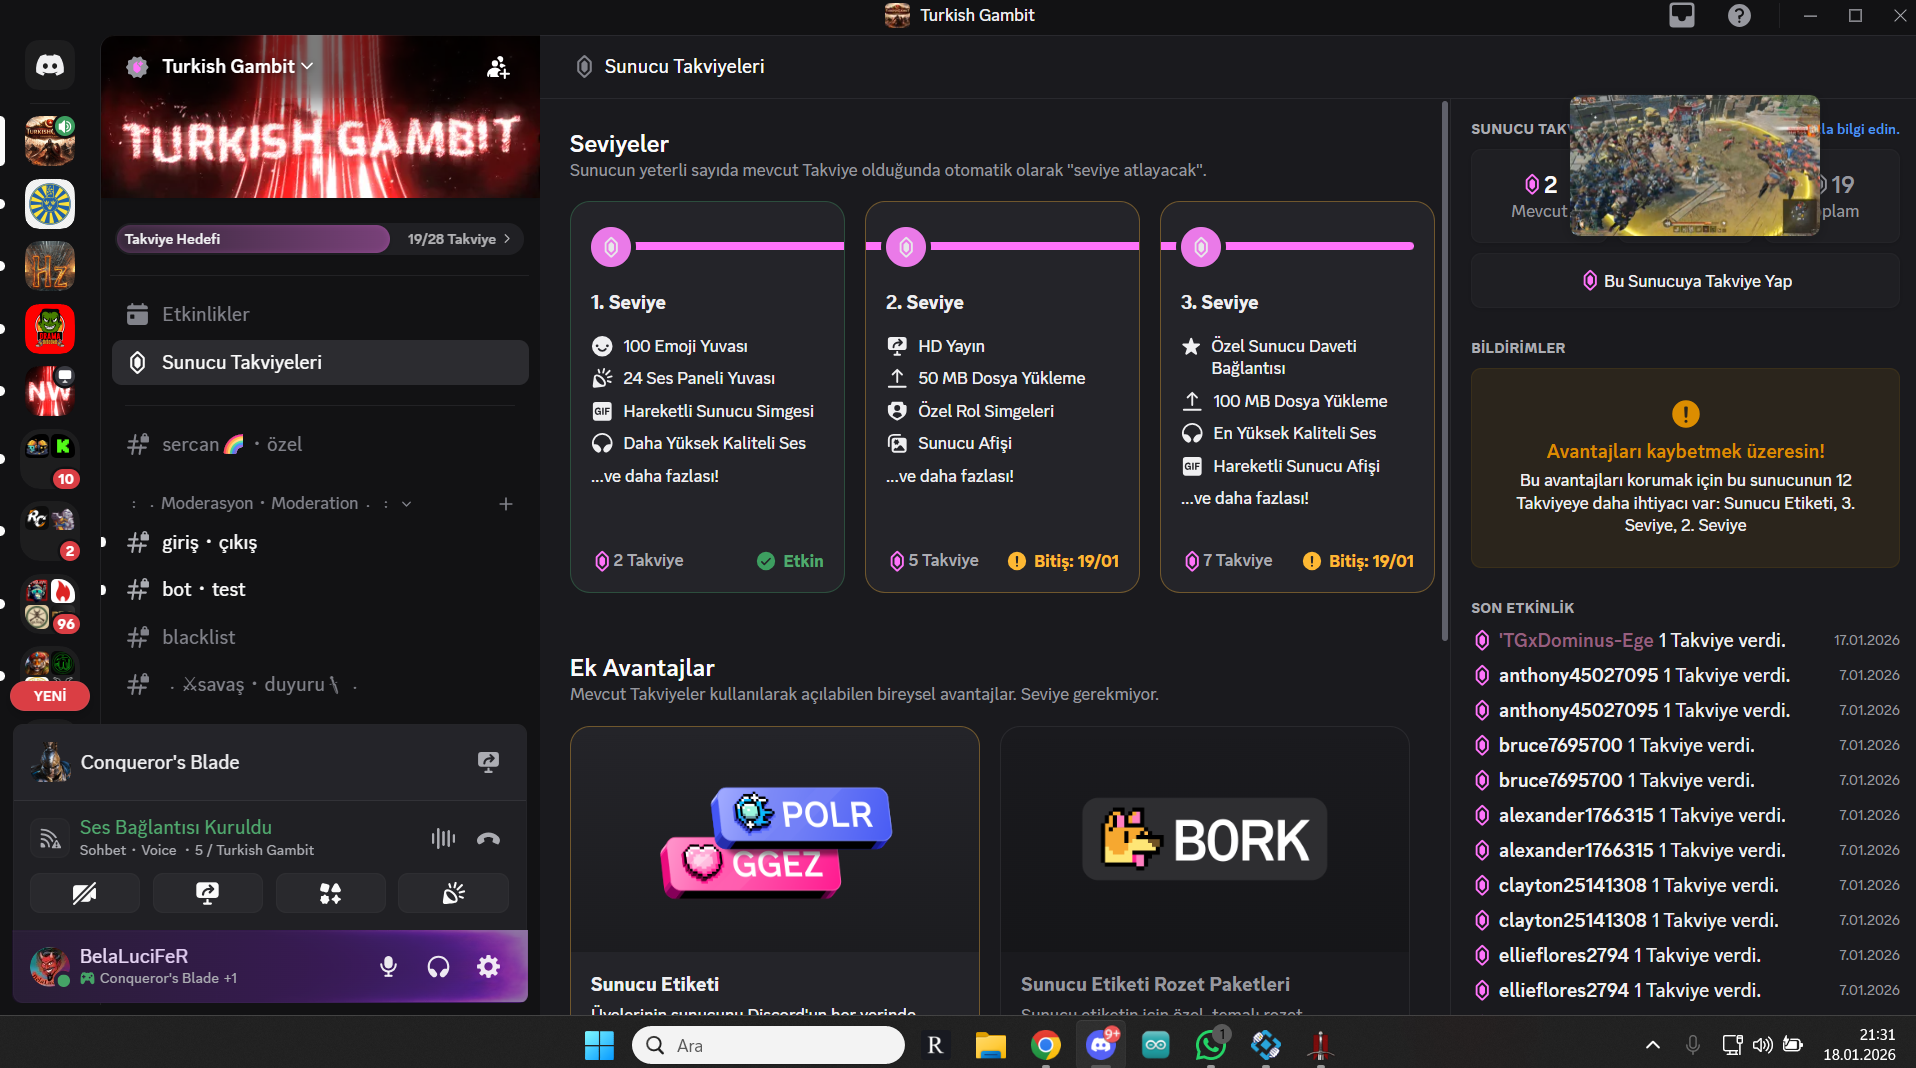Screen dimensions: 1916x1068
Task: Open the sercan · özel channel
Action: [320, 444]
